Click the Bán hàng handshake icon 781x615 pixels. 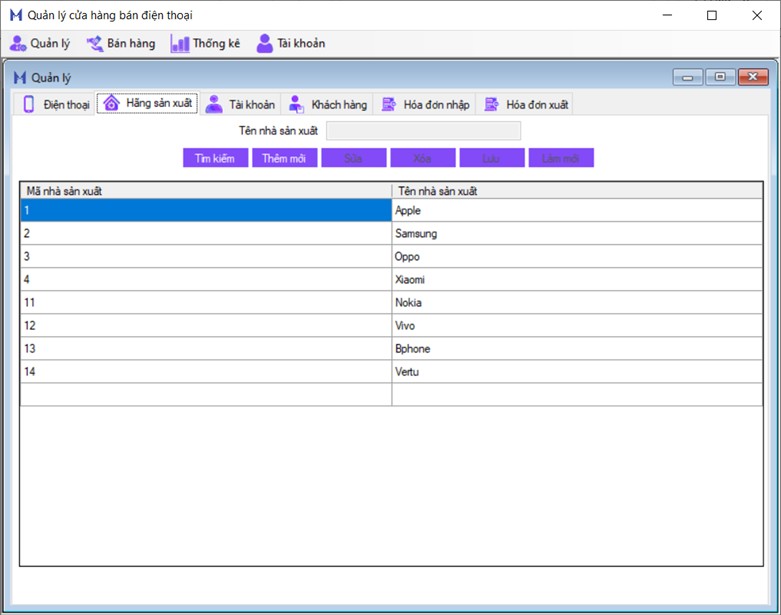[x=95, y=43]
